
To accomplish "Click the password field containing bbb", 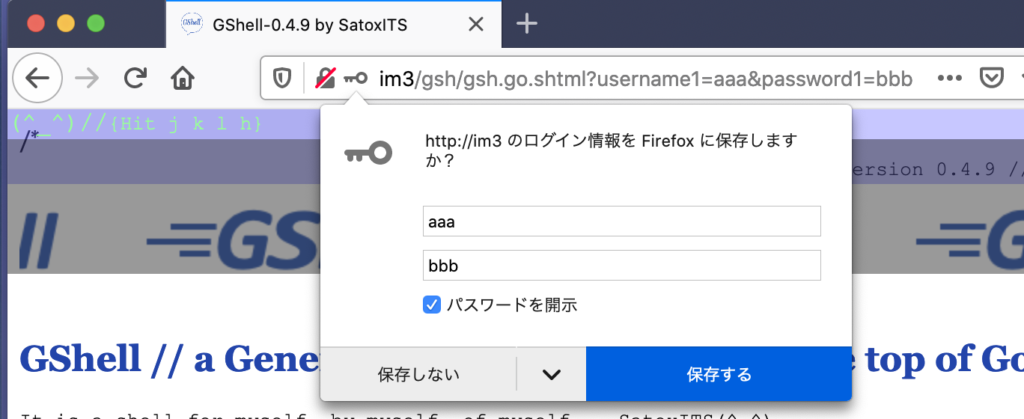I will tap(621, 265).
